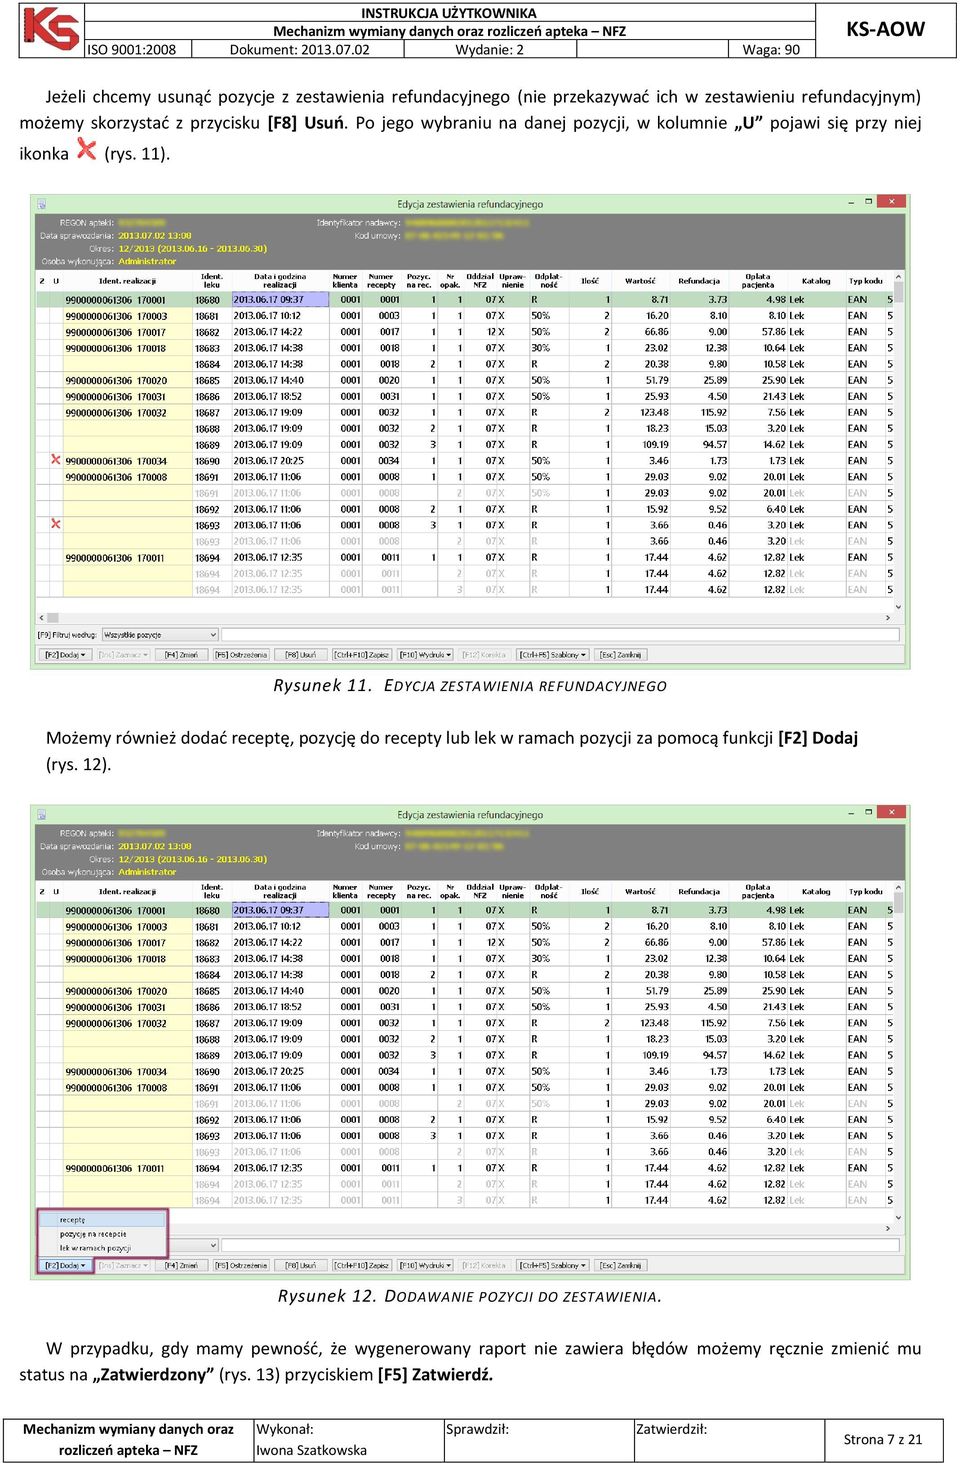
Task: Choose 'receptę' from the Dodaj menu
Action: click(x=102, y=1220)
